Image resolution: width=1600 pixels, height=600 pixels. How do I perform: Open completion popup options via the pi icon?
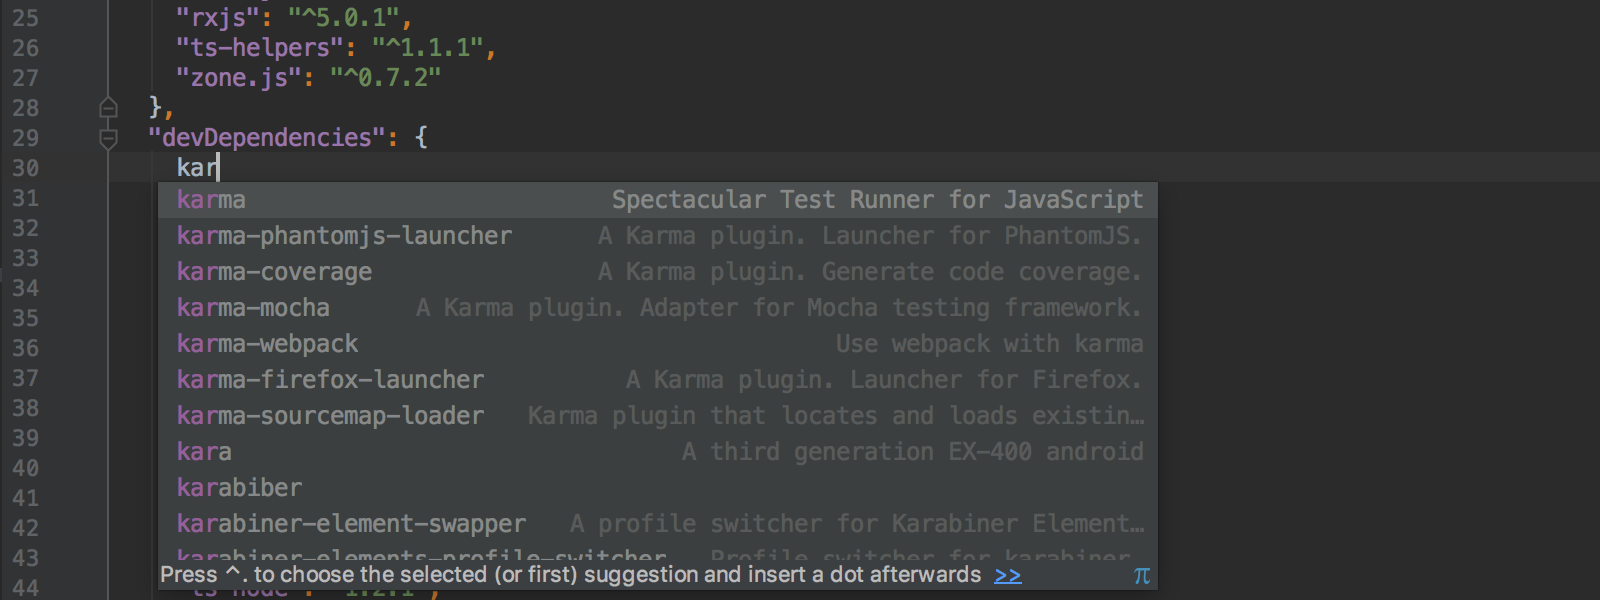click(1142, 575)
